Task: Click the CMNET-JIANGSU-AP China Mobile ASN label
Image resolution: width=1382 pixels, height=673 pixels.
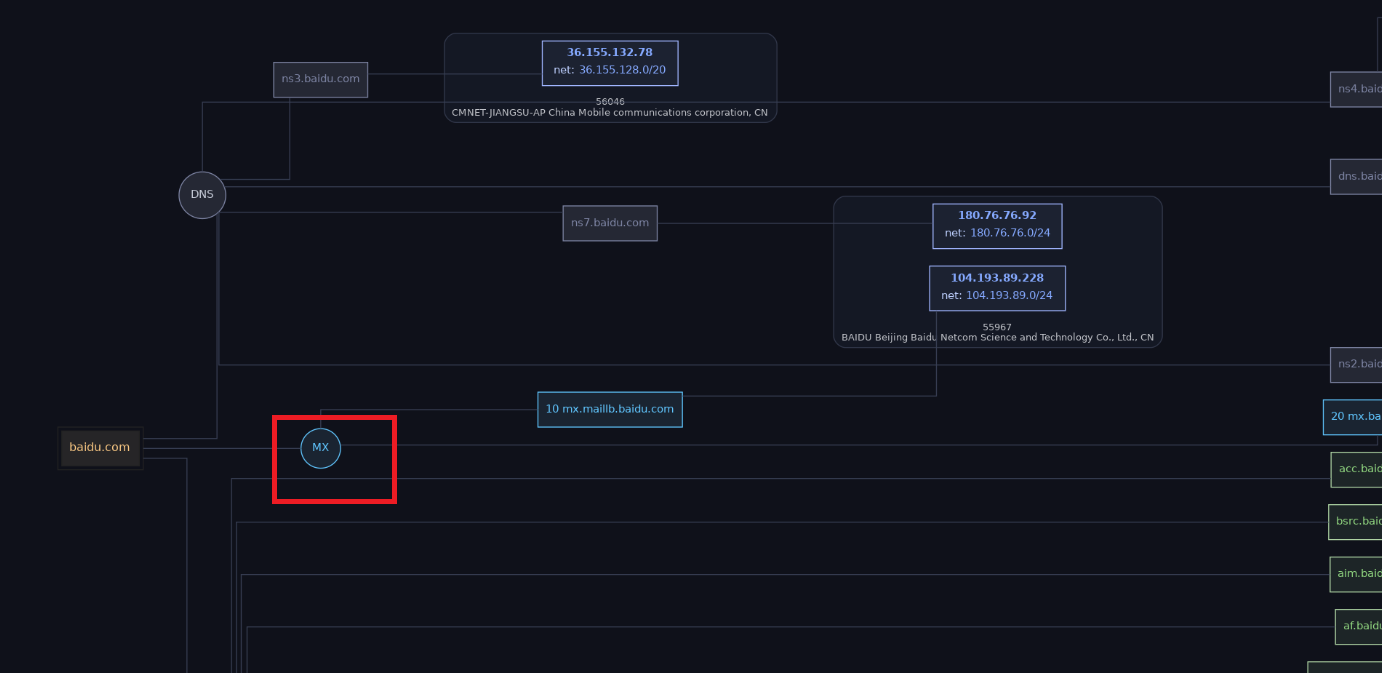Action: (609, 113)
